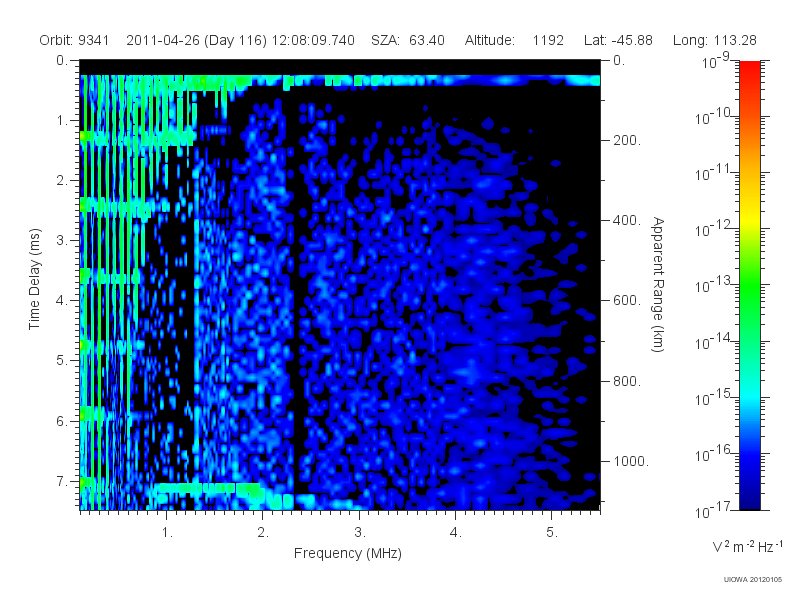Click the 4. tick label on time delay axis
The width and height of the screenshot is (800, 600).
pyautogui.click(x=62, y=301)
